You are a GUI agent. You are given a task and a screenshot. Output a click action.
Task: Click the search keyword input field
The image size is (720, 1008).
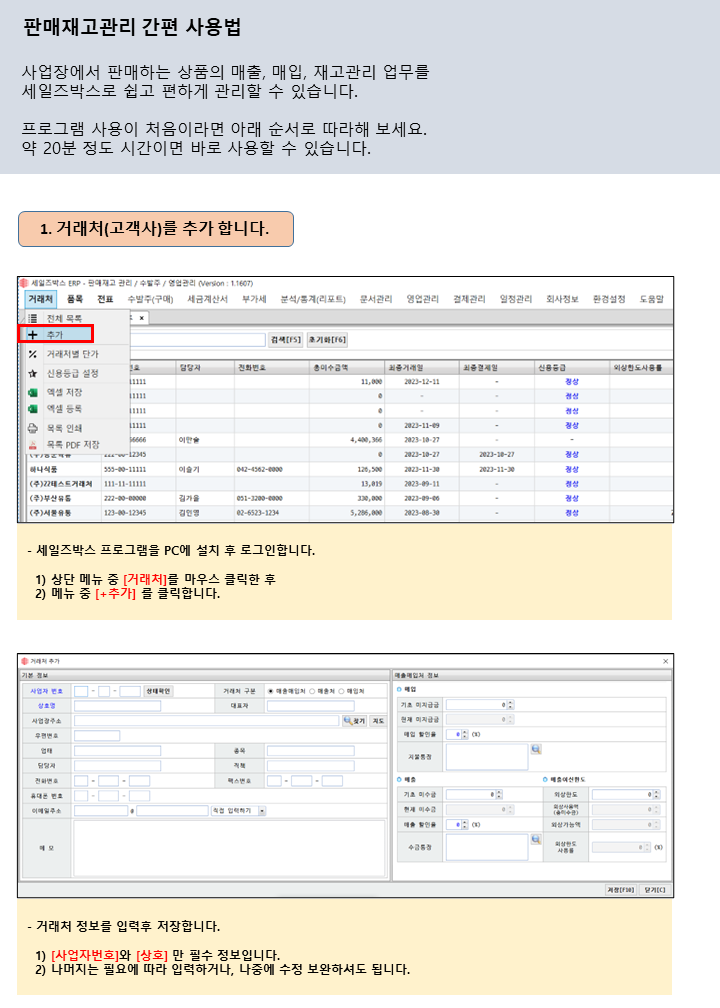point(197,339)
